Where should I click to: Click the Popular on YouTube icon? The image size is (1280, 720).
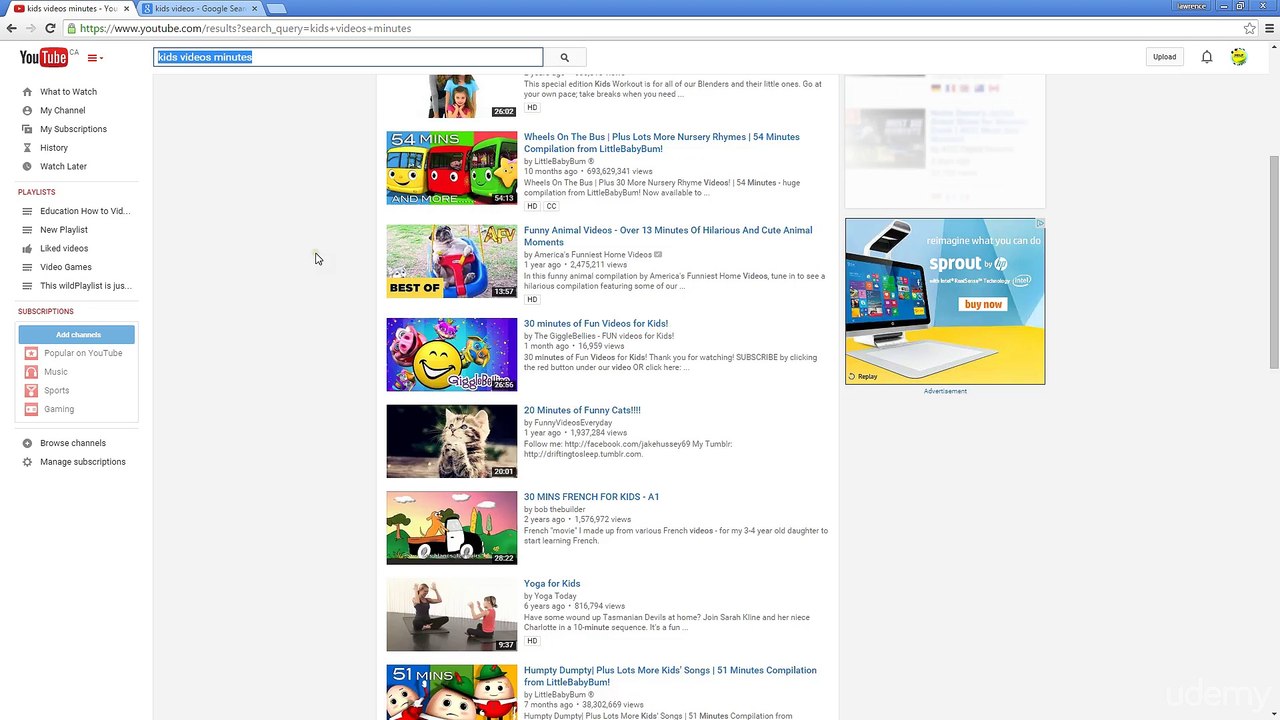coord(31,353)
